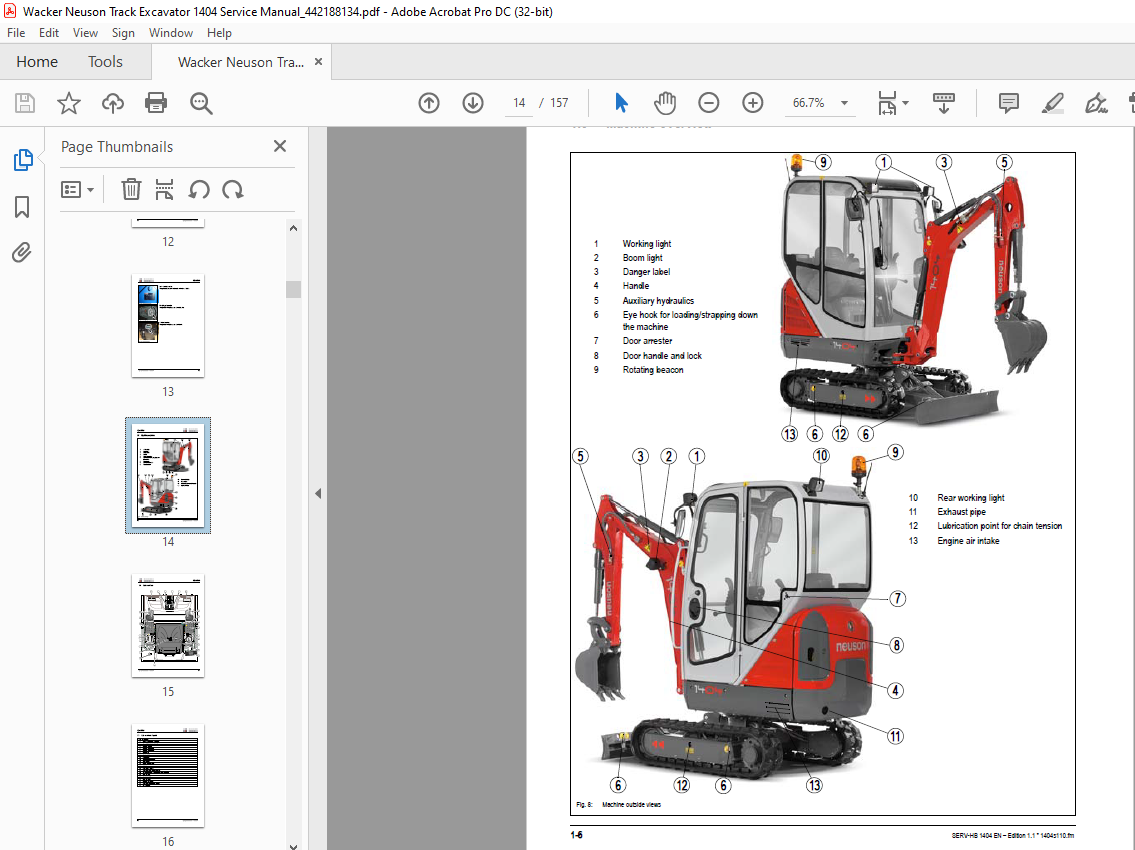The width and height of the screenshot is (1135, 850).
Task: Switch to the Tools tab
Action: click(106, 62)
